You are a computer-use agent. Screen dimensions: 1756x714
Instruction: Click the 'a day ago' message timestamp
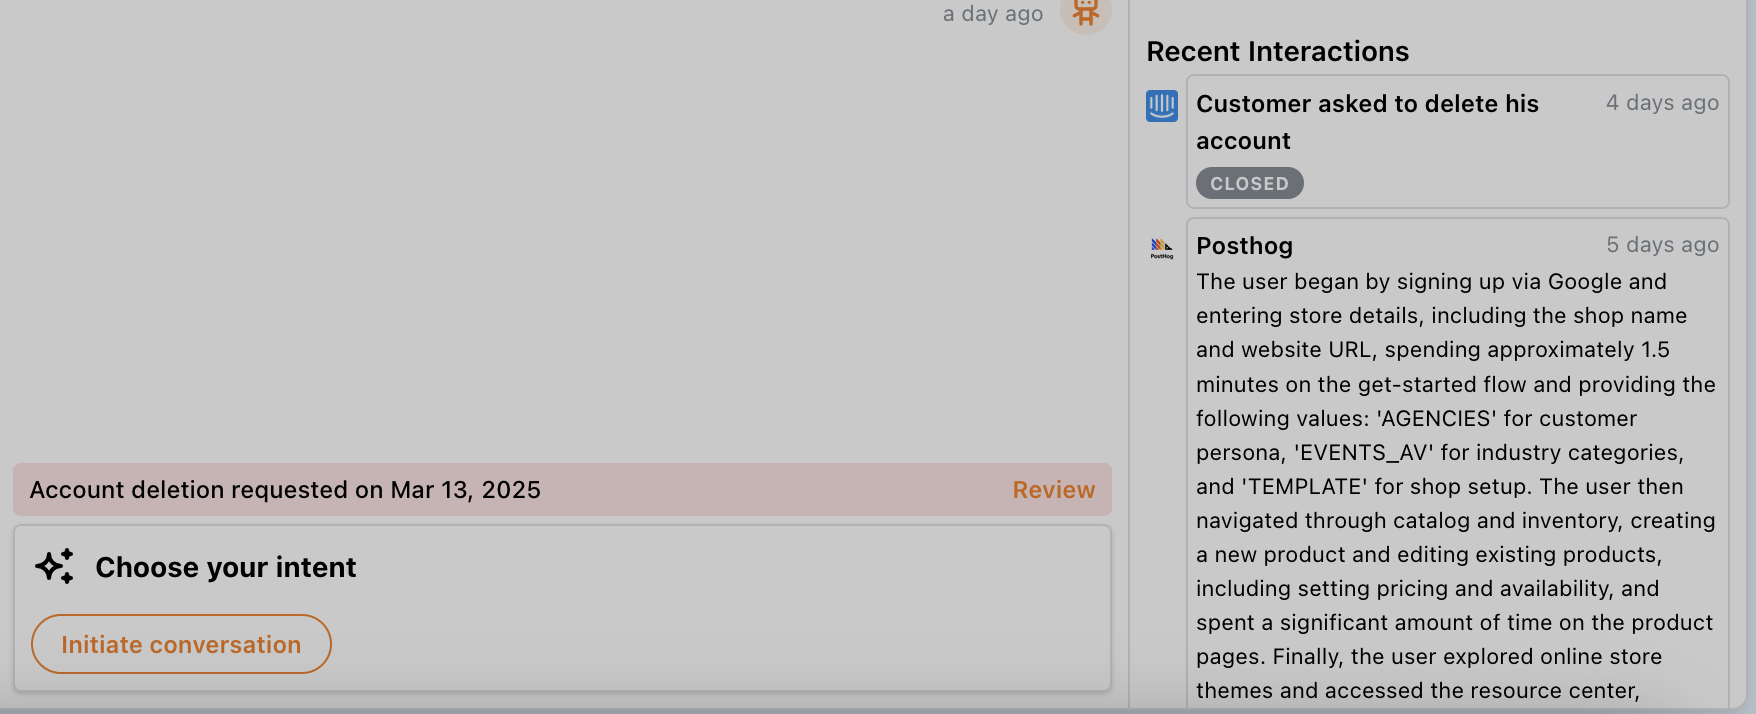tap(992, 14)
